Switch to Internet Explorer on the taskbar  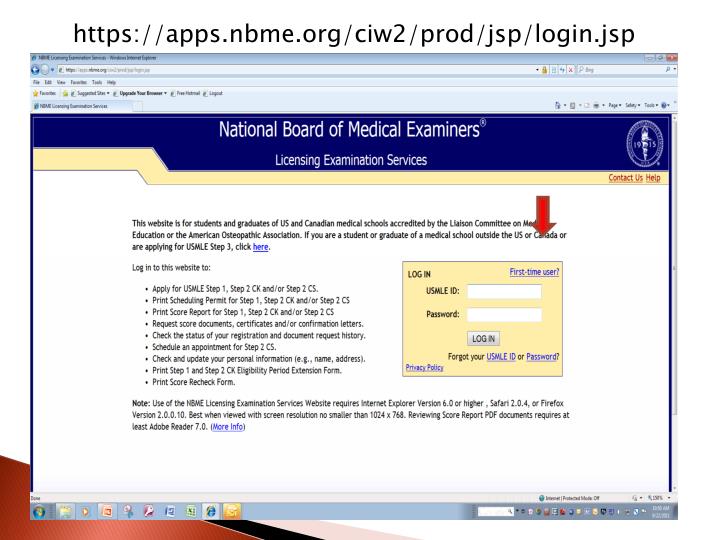211,511
